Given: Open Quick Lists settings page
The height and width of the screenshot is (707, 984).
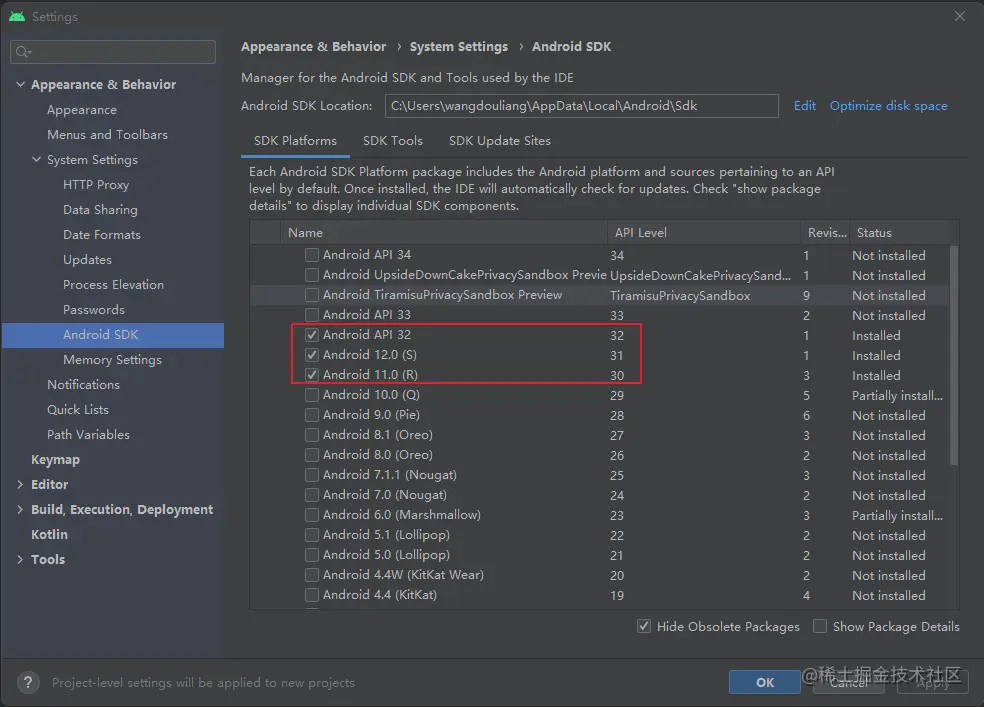Looking at the screenshot, I should (78, 410).
